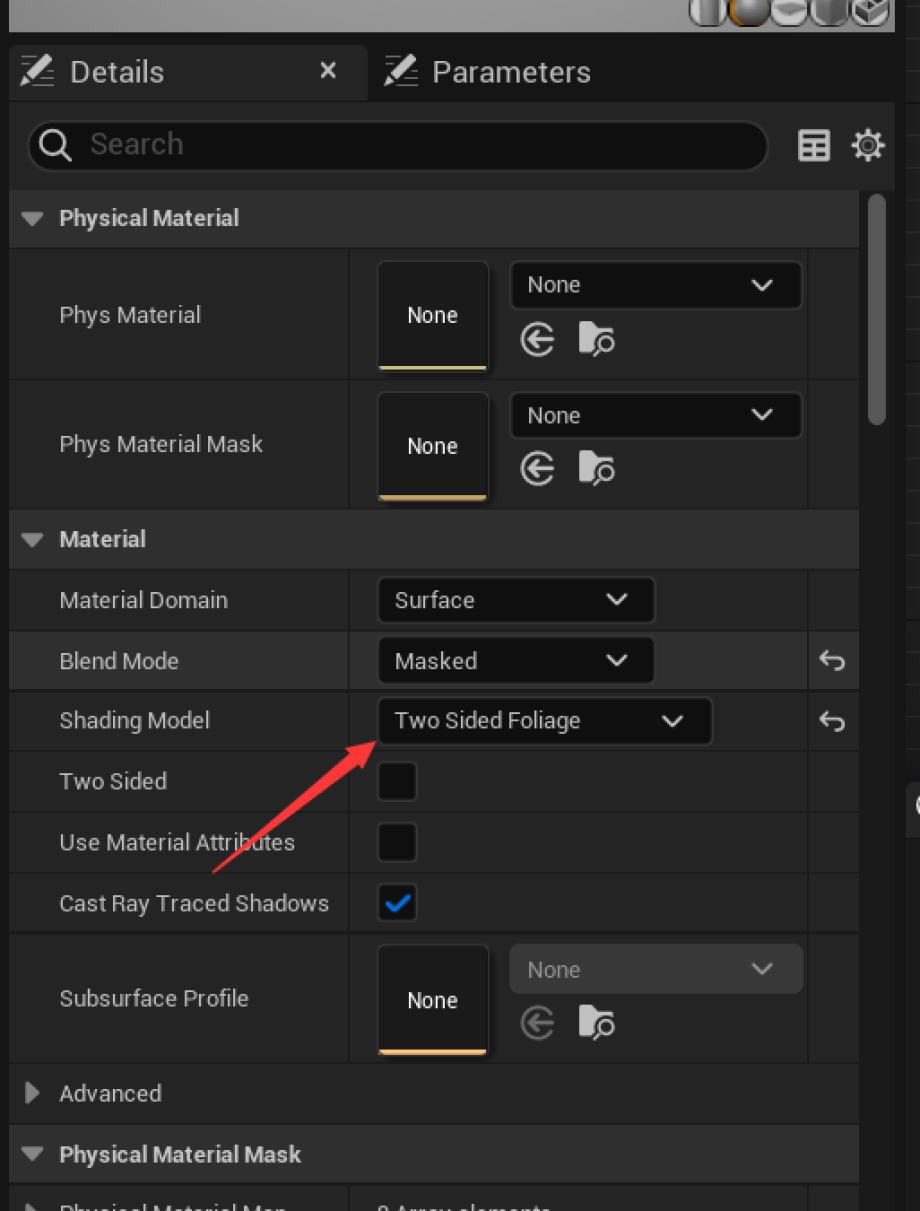This screenshot has height=1211, width=920.
Task: Focus the Details search field
Action: tap(398, 145)
